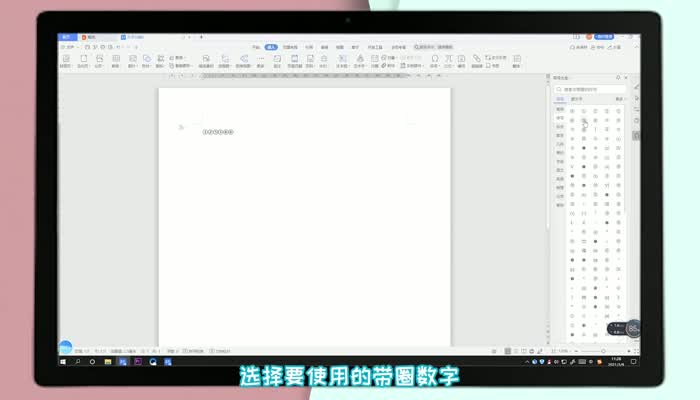Click the blue 首页 home tab at top left
Image resolution: width=700 pixels, height=400 pixels.
pyautogui.click(x=67, y=37)
